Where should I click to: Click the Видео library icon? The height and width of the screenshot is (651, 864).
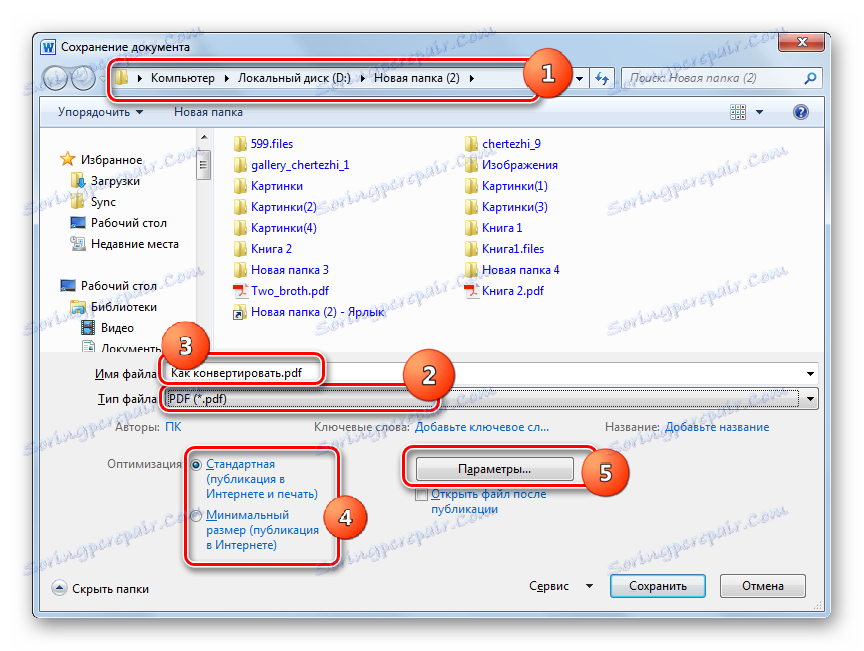[88, 327]
